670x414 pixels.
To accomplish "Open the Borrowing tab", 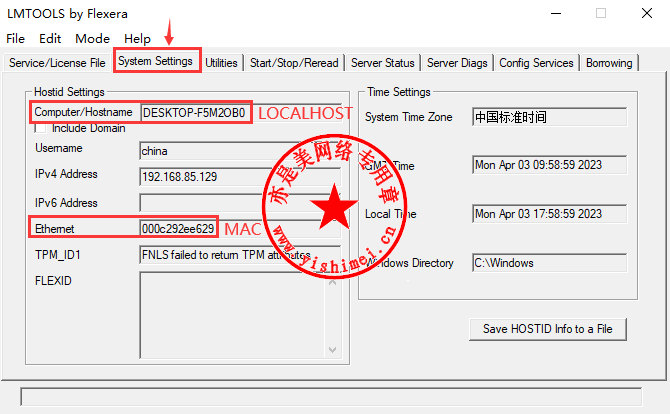I will coord(609,63).
